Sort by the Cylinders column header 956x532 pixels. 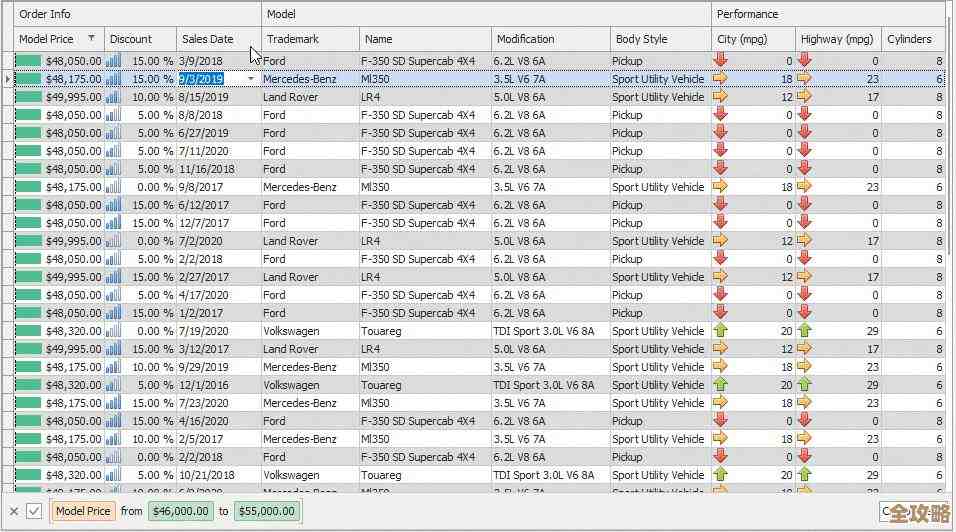[x=909, y=39]
